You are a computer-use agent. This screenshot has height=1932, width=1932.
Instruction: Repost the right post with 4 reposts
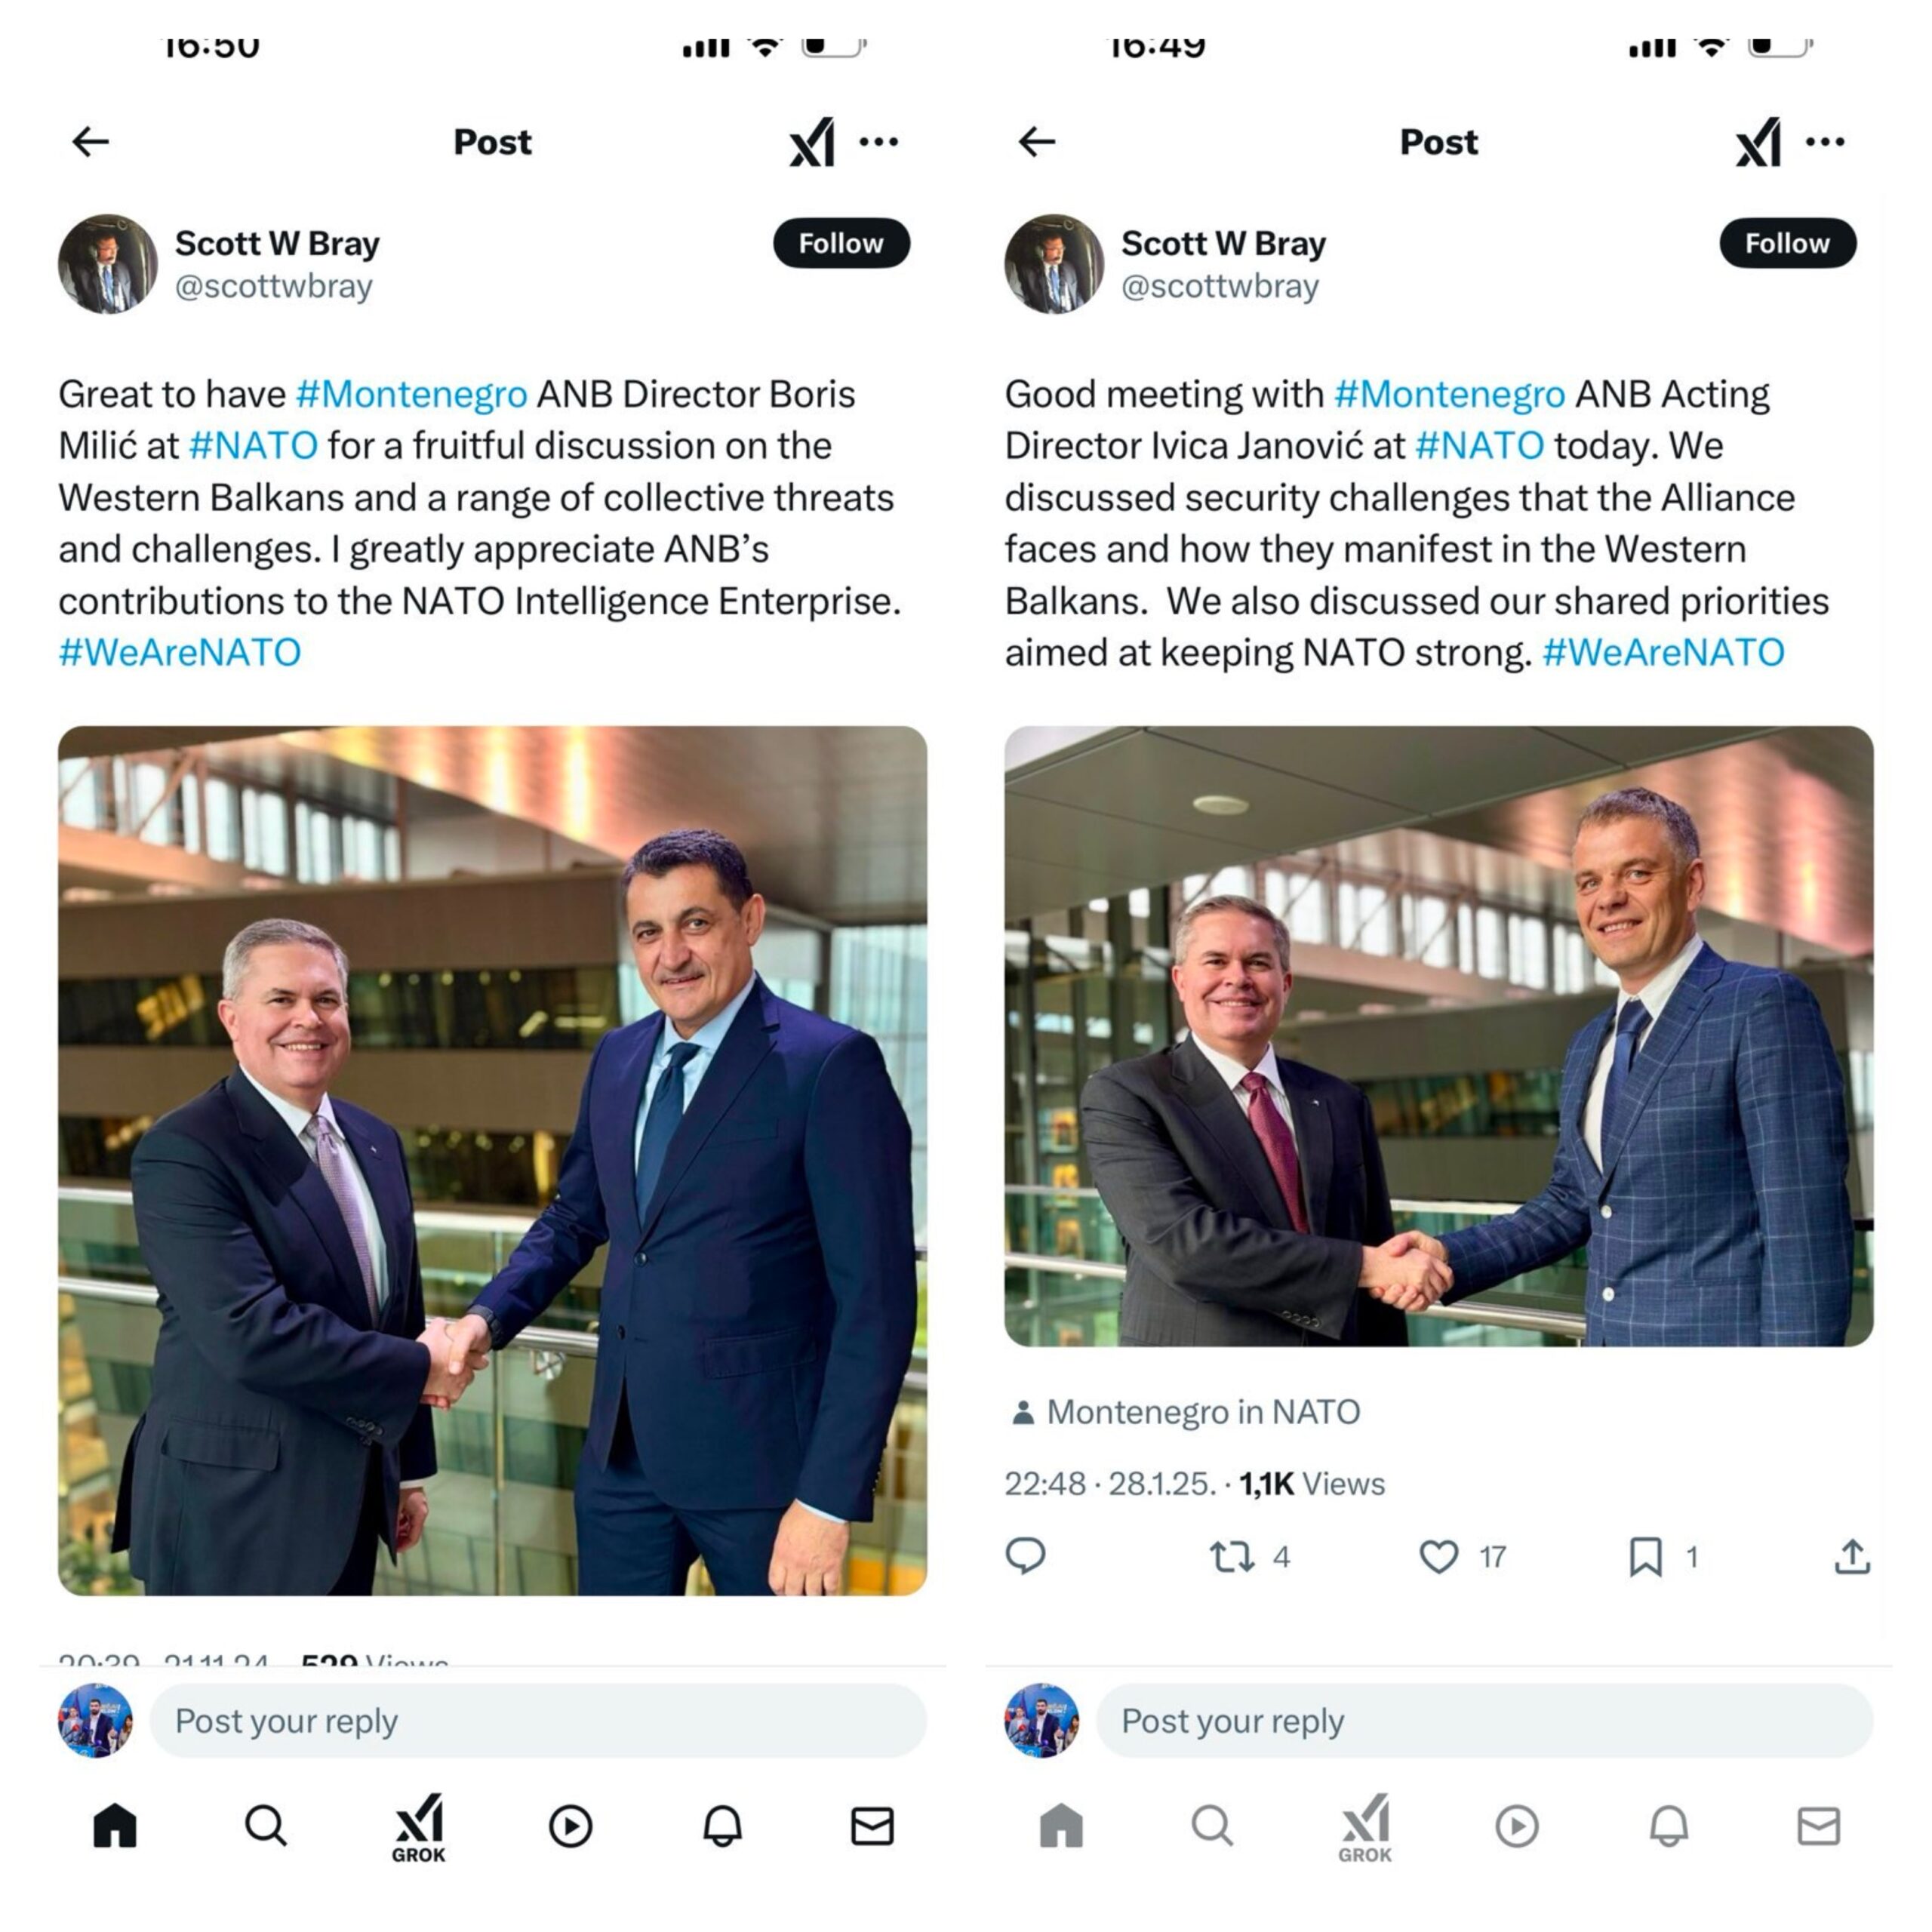(x=1231, y=1556)
